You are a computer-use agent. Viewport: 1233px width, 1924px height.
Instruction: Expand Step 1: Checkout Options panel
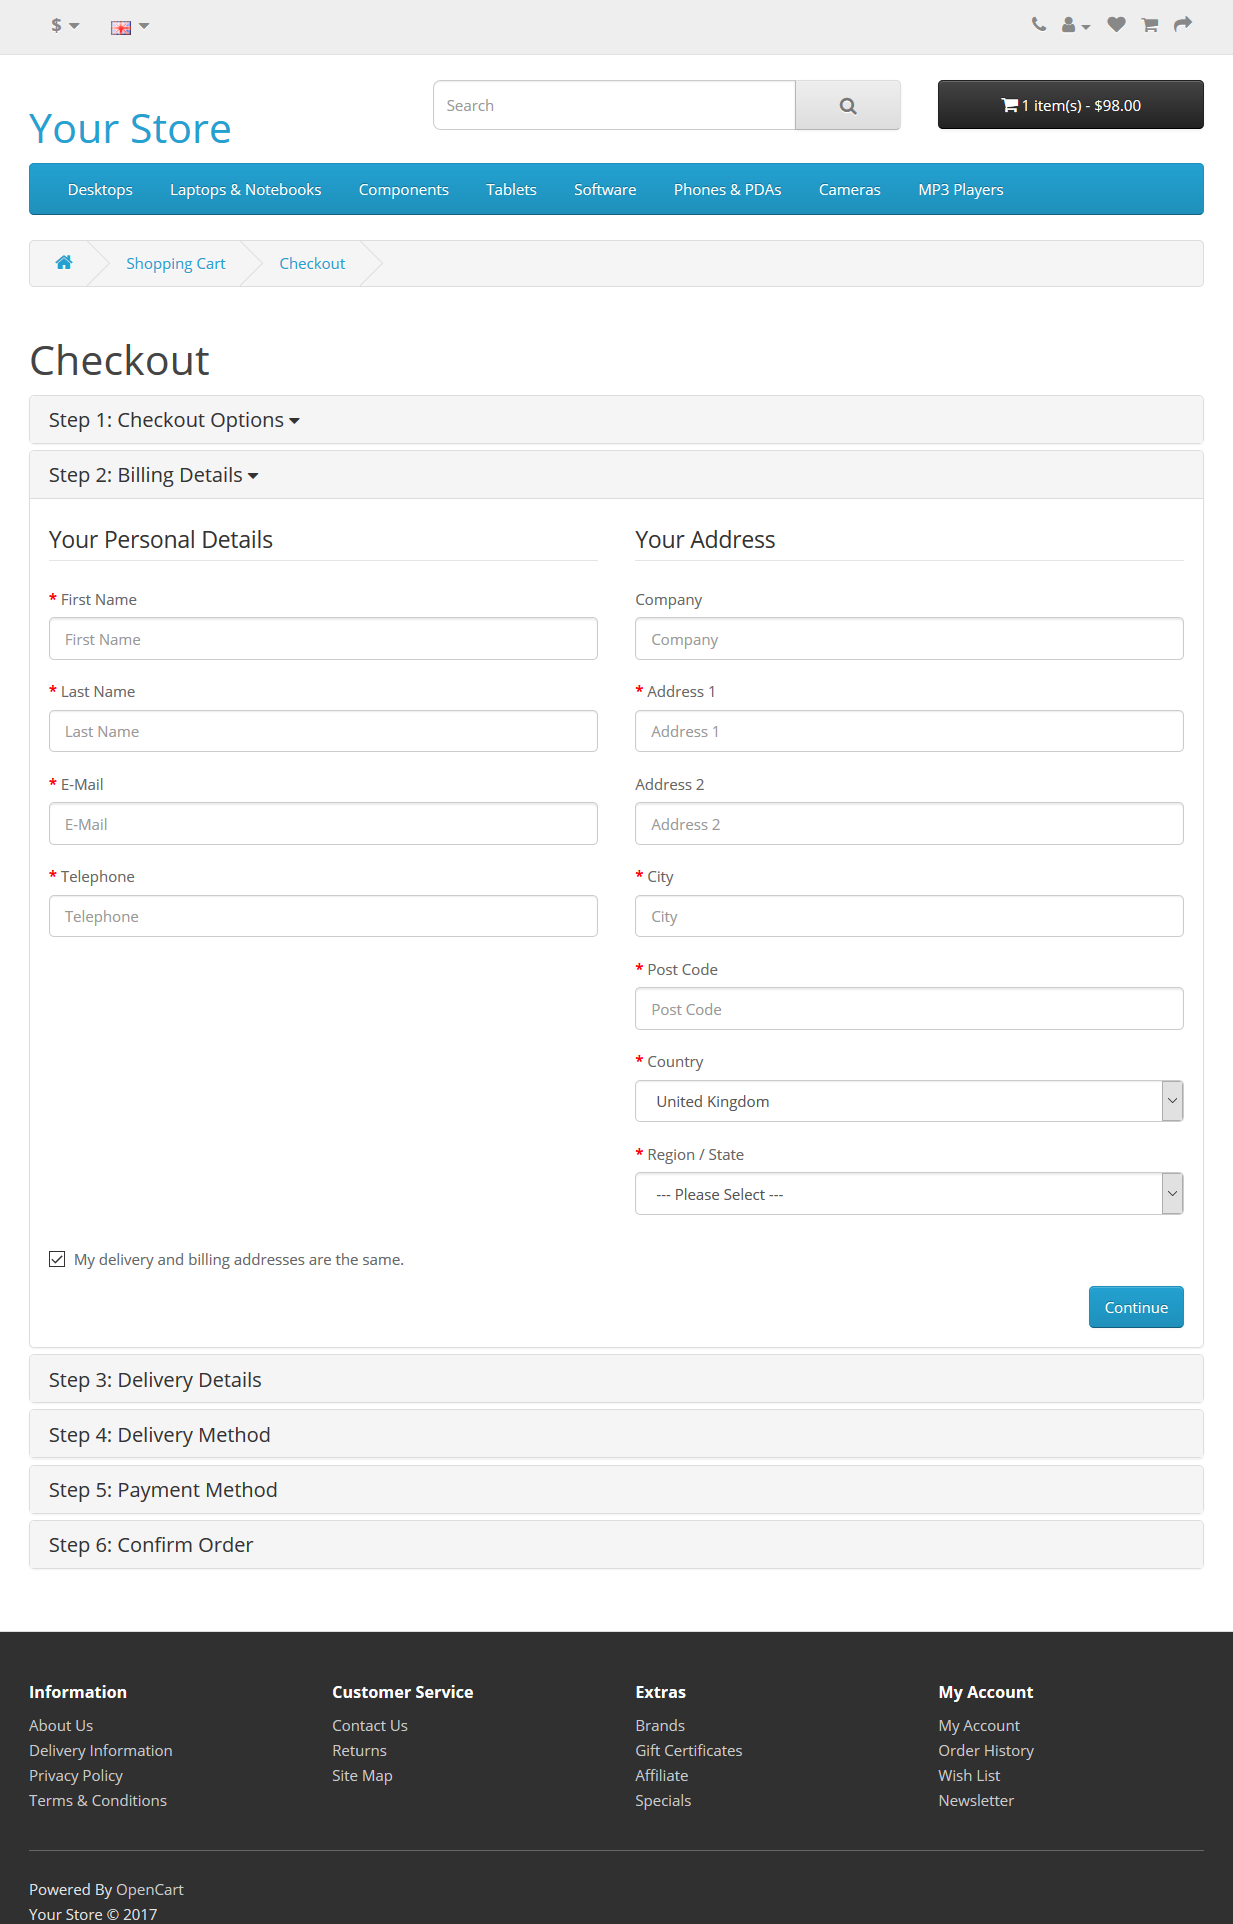click(x=174, y=421)
